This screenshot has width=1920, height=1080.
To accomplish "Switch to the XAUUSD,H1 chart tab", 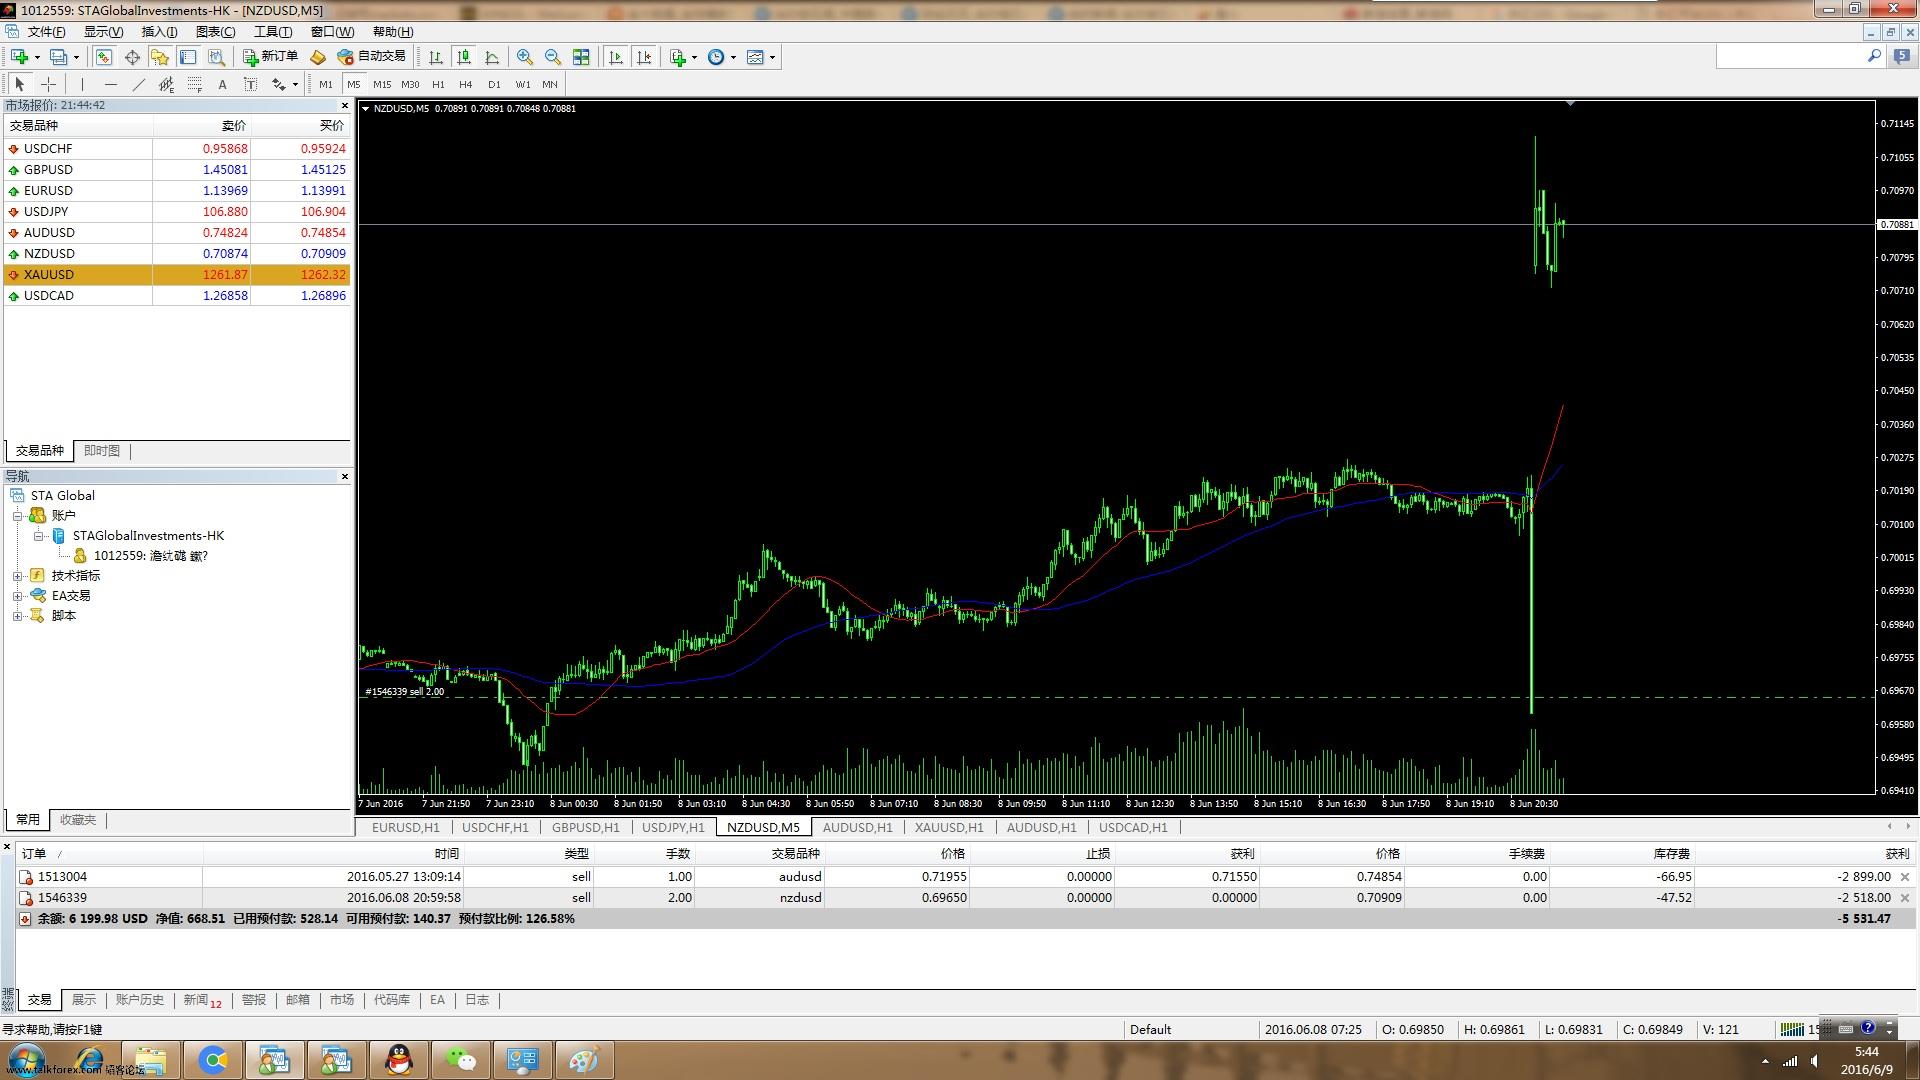I will tap(949, 827).
